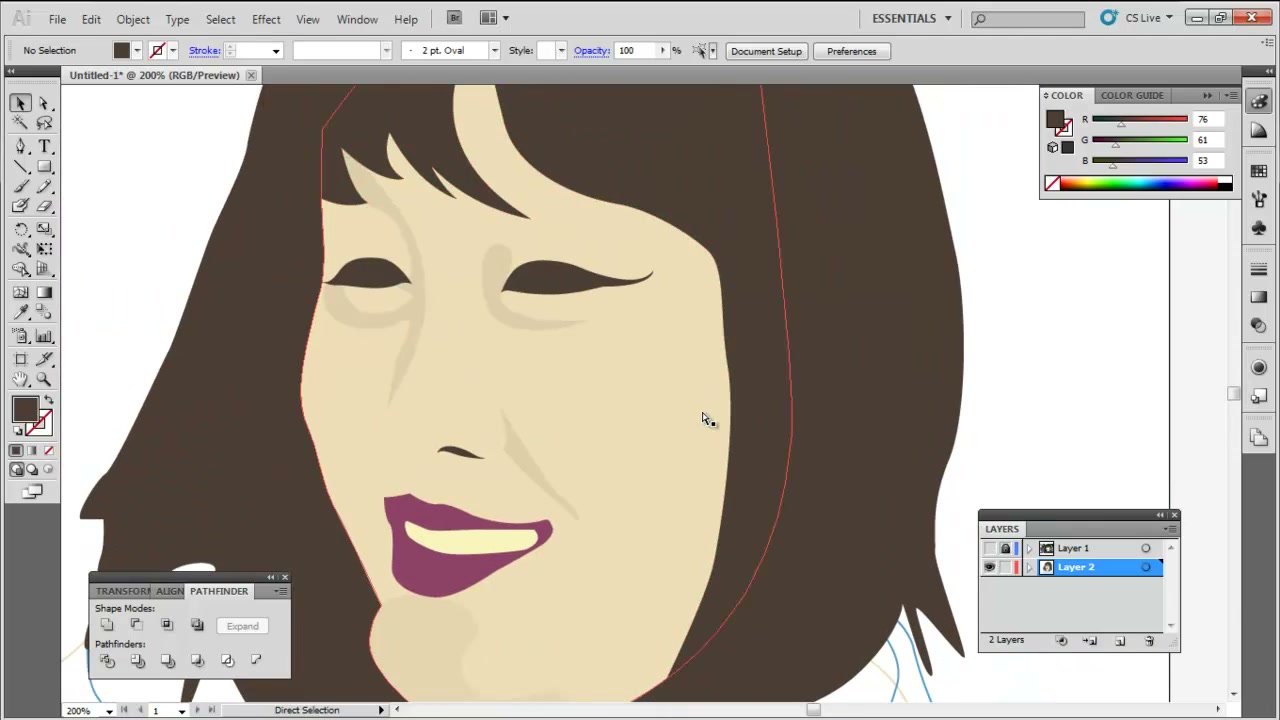Show Layer 1 via its empty visibility box
The width and height of the screenshot is (1280, 720).
[x=990, y=548]
